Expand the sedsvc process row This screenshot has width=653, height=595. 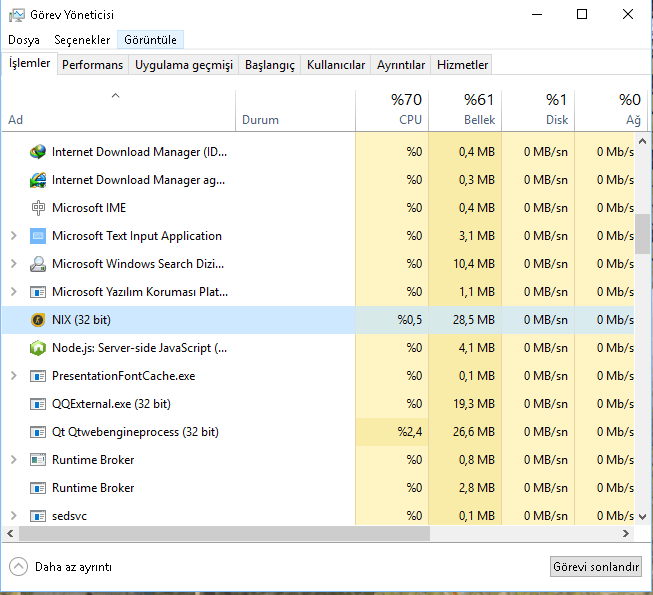tap(14, 516)
